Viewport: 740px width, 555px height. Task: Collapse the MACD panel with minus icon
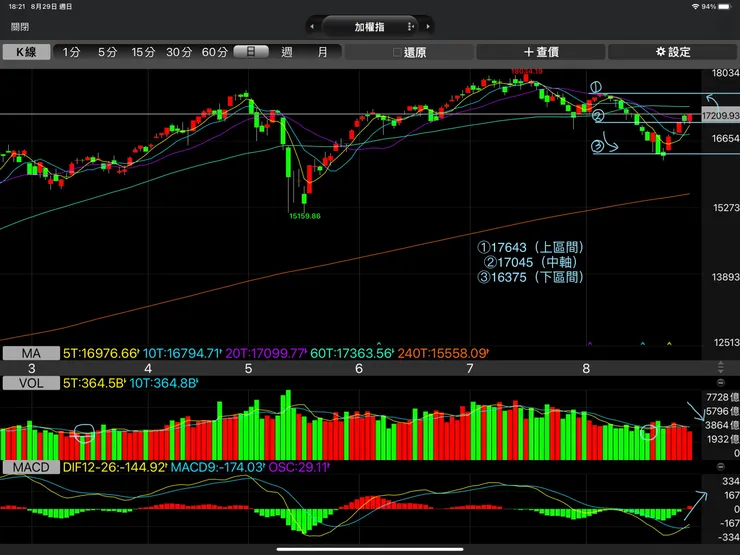pos(720,467)
